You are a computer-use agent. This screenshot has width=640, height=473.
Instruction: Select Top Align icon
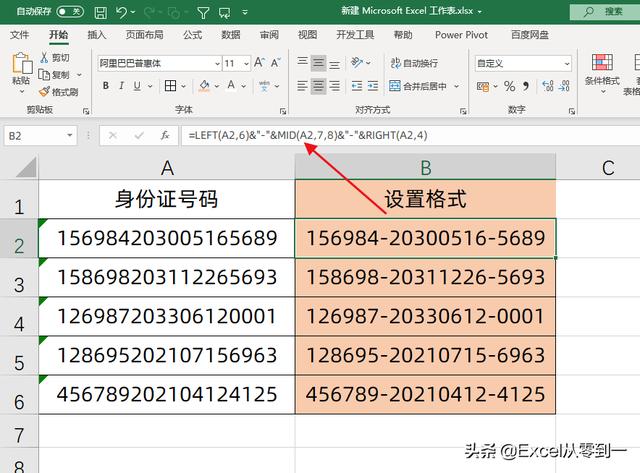[302, 63]
